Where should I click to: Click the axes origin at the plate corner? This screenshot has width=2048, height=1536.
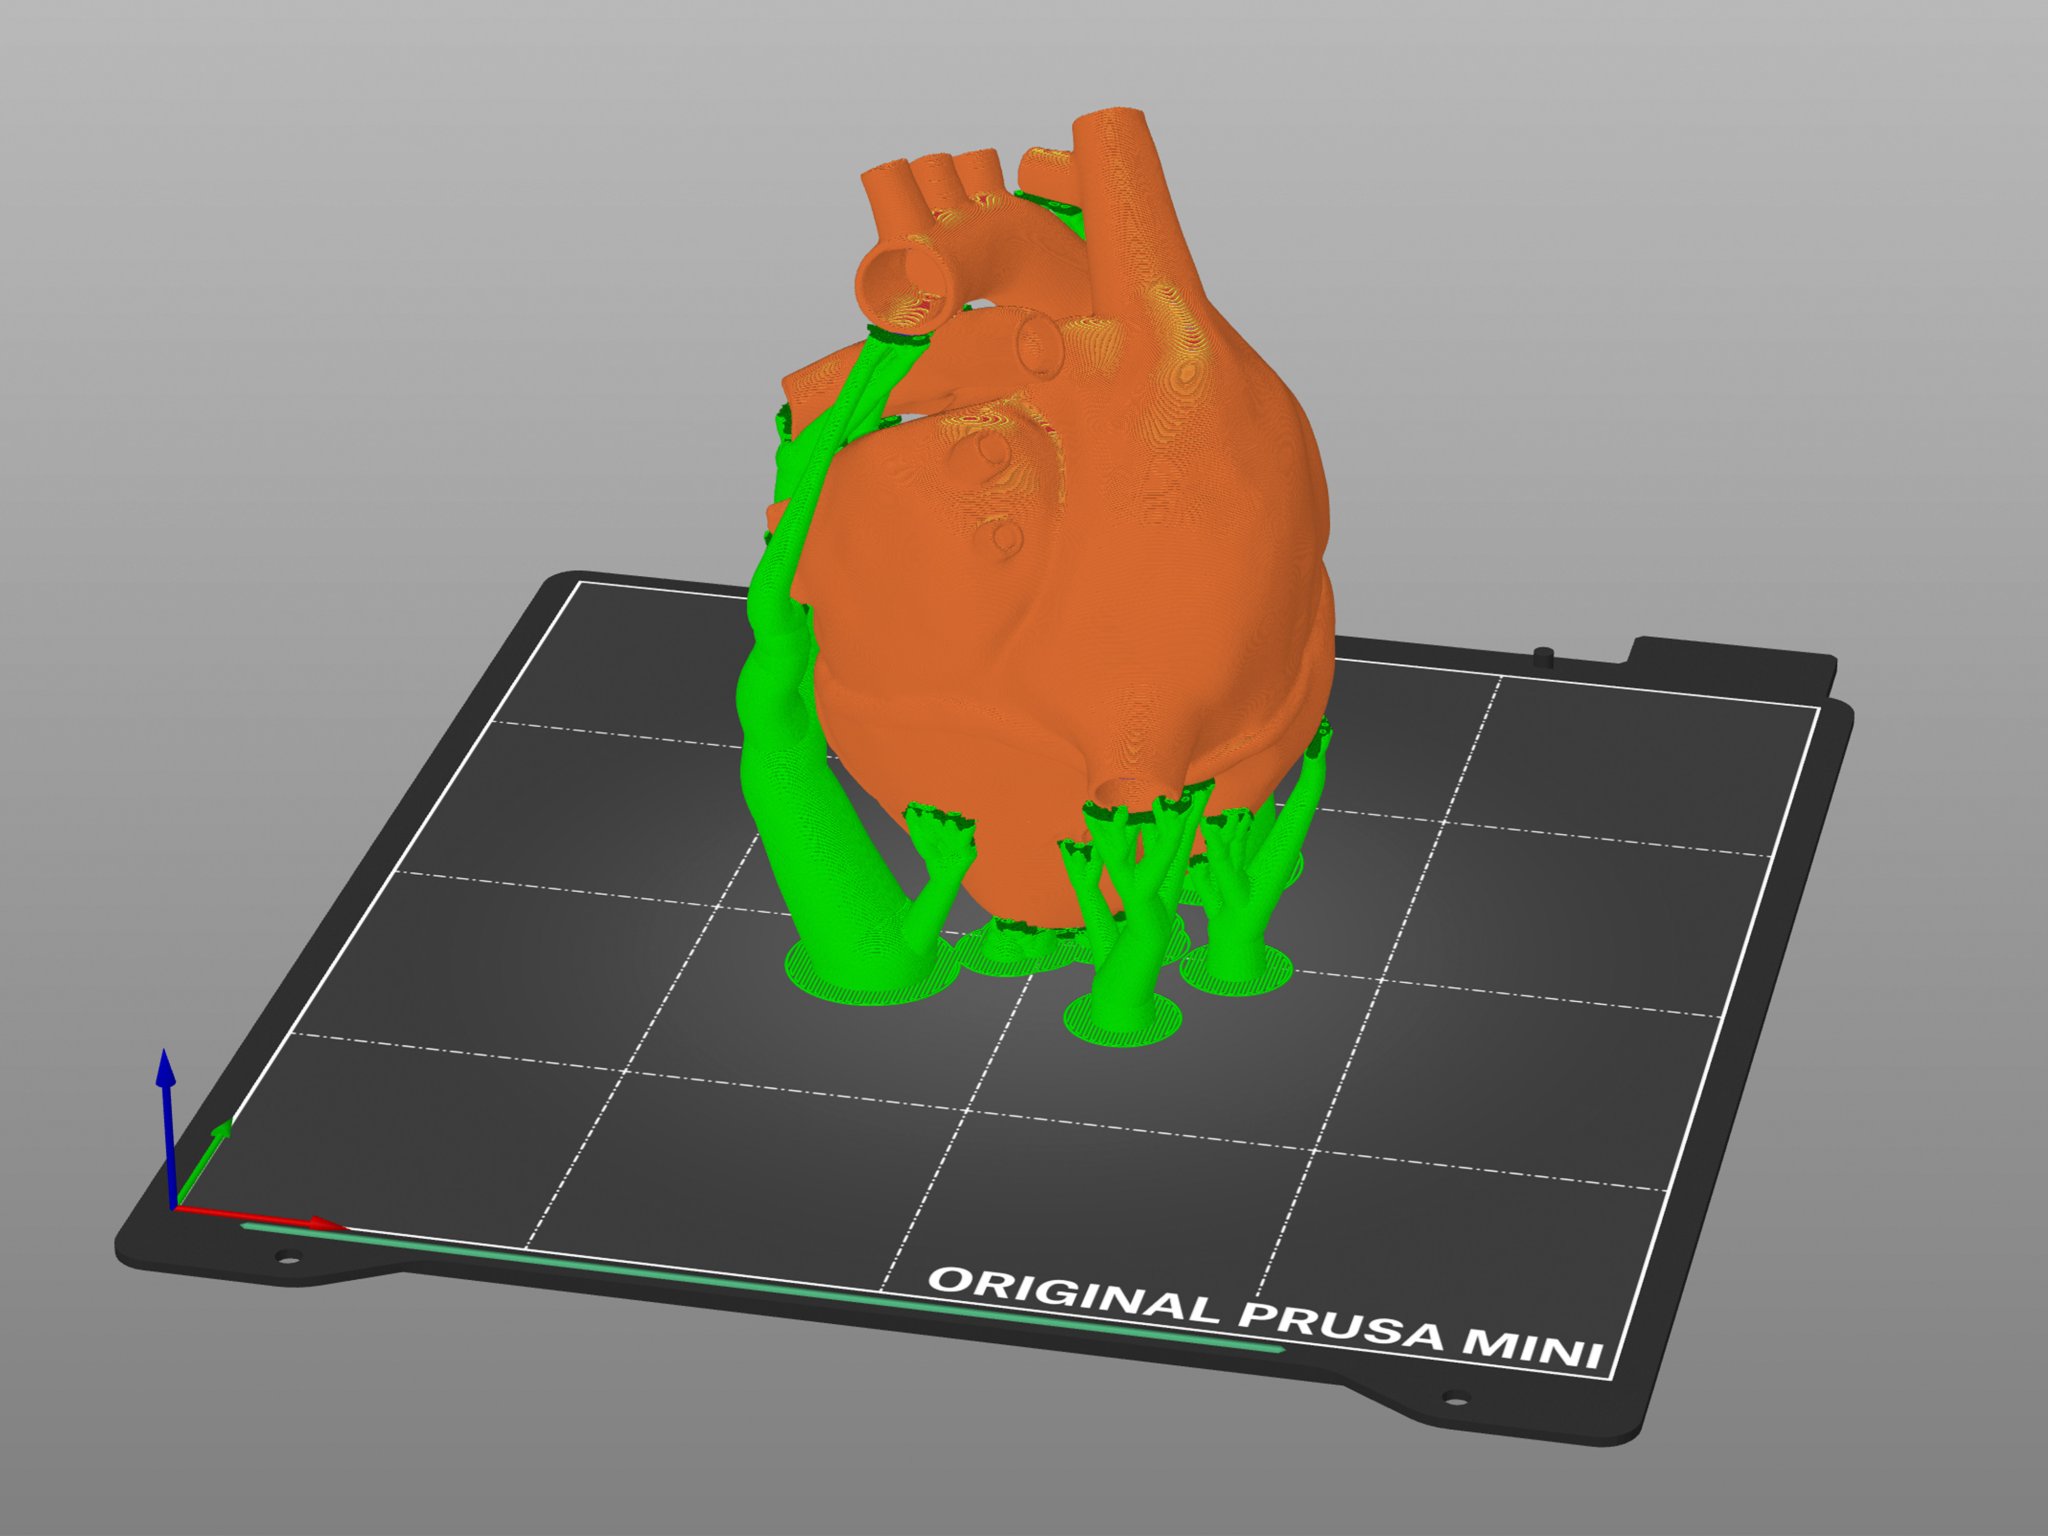(x=176, y=1208)
